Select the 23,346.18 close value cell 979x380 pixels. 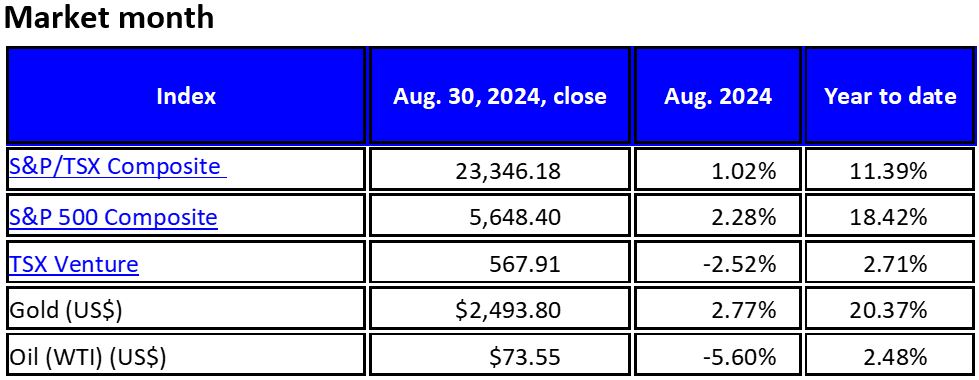tap(499, 169)
